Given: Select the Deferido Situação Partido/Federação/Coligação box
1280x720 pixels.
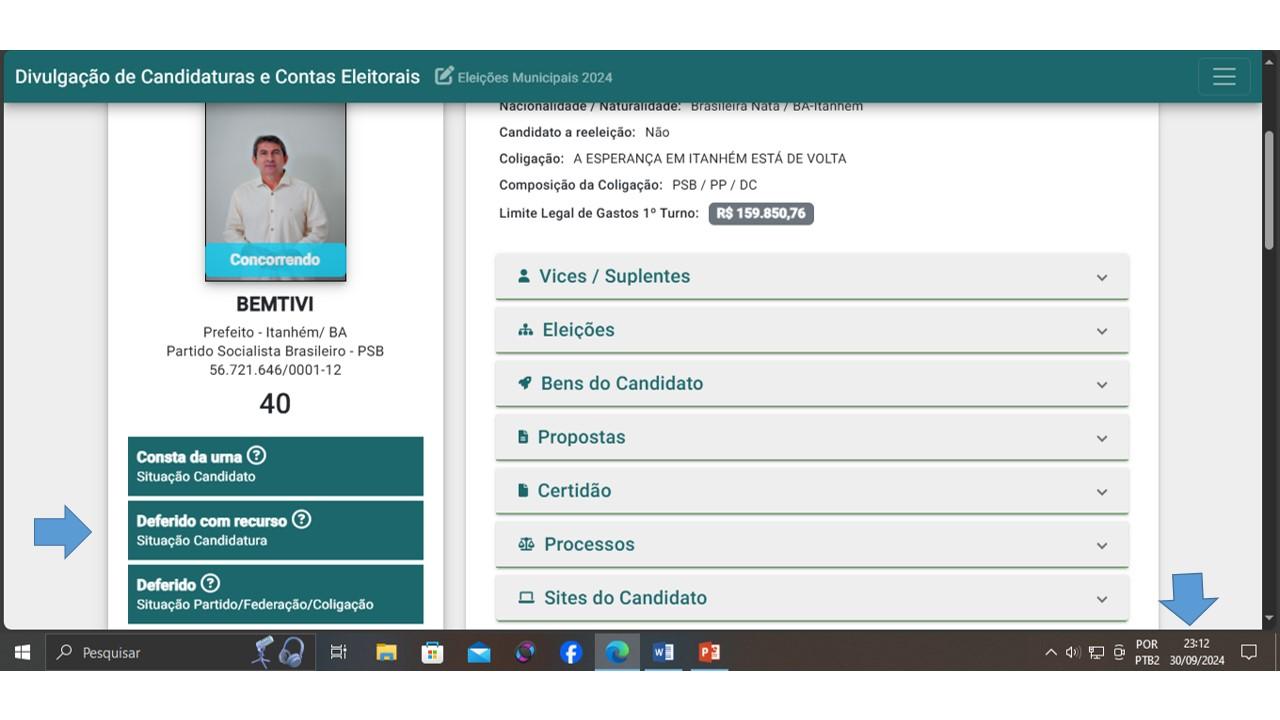Looking at the screenshot, I should coord(275,594).
